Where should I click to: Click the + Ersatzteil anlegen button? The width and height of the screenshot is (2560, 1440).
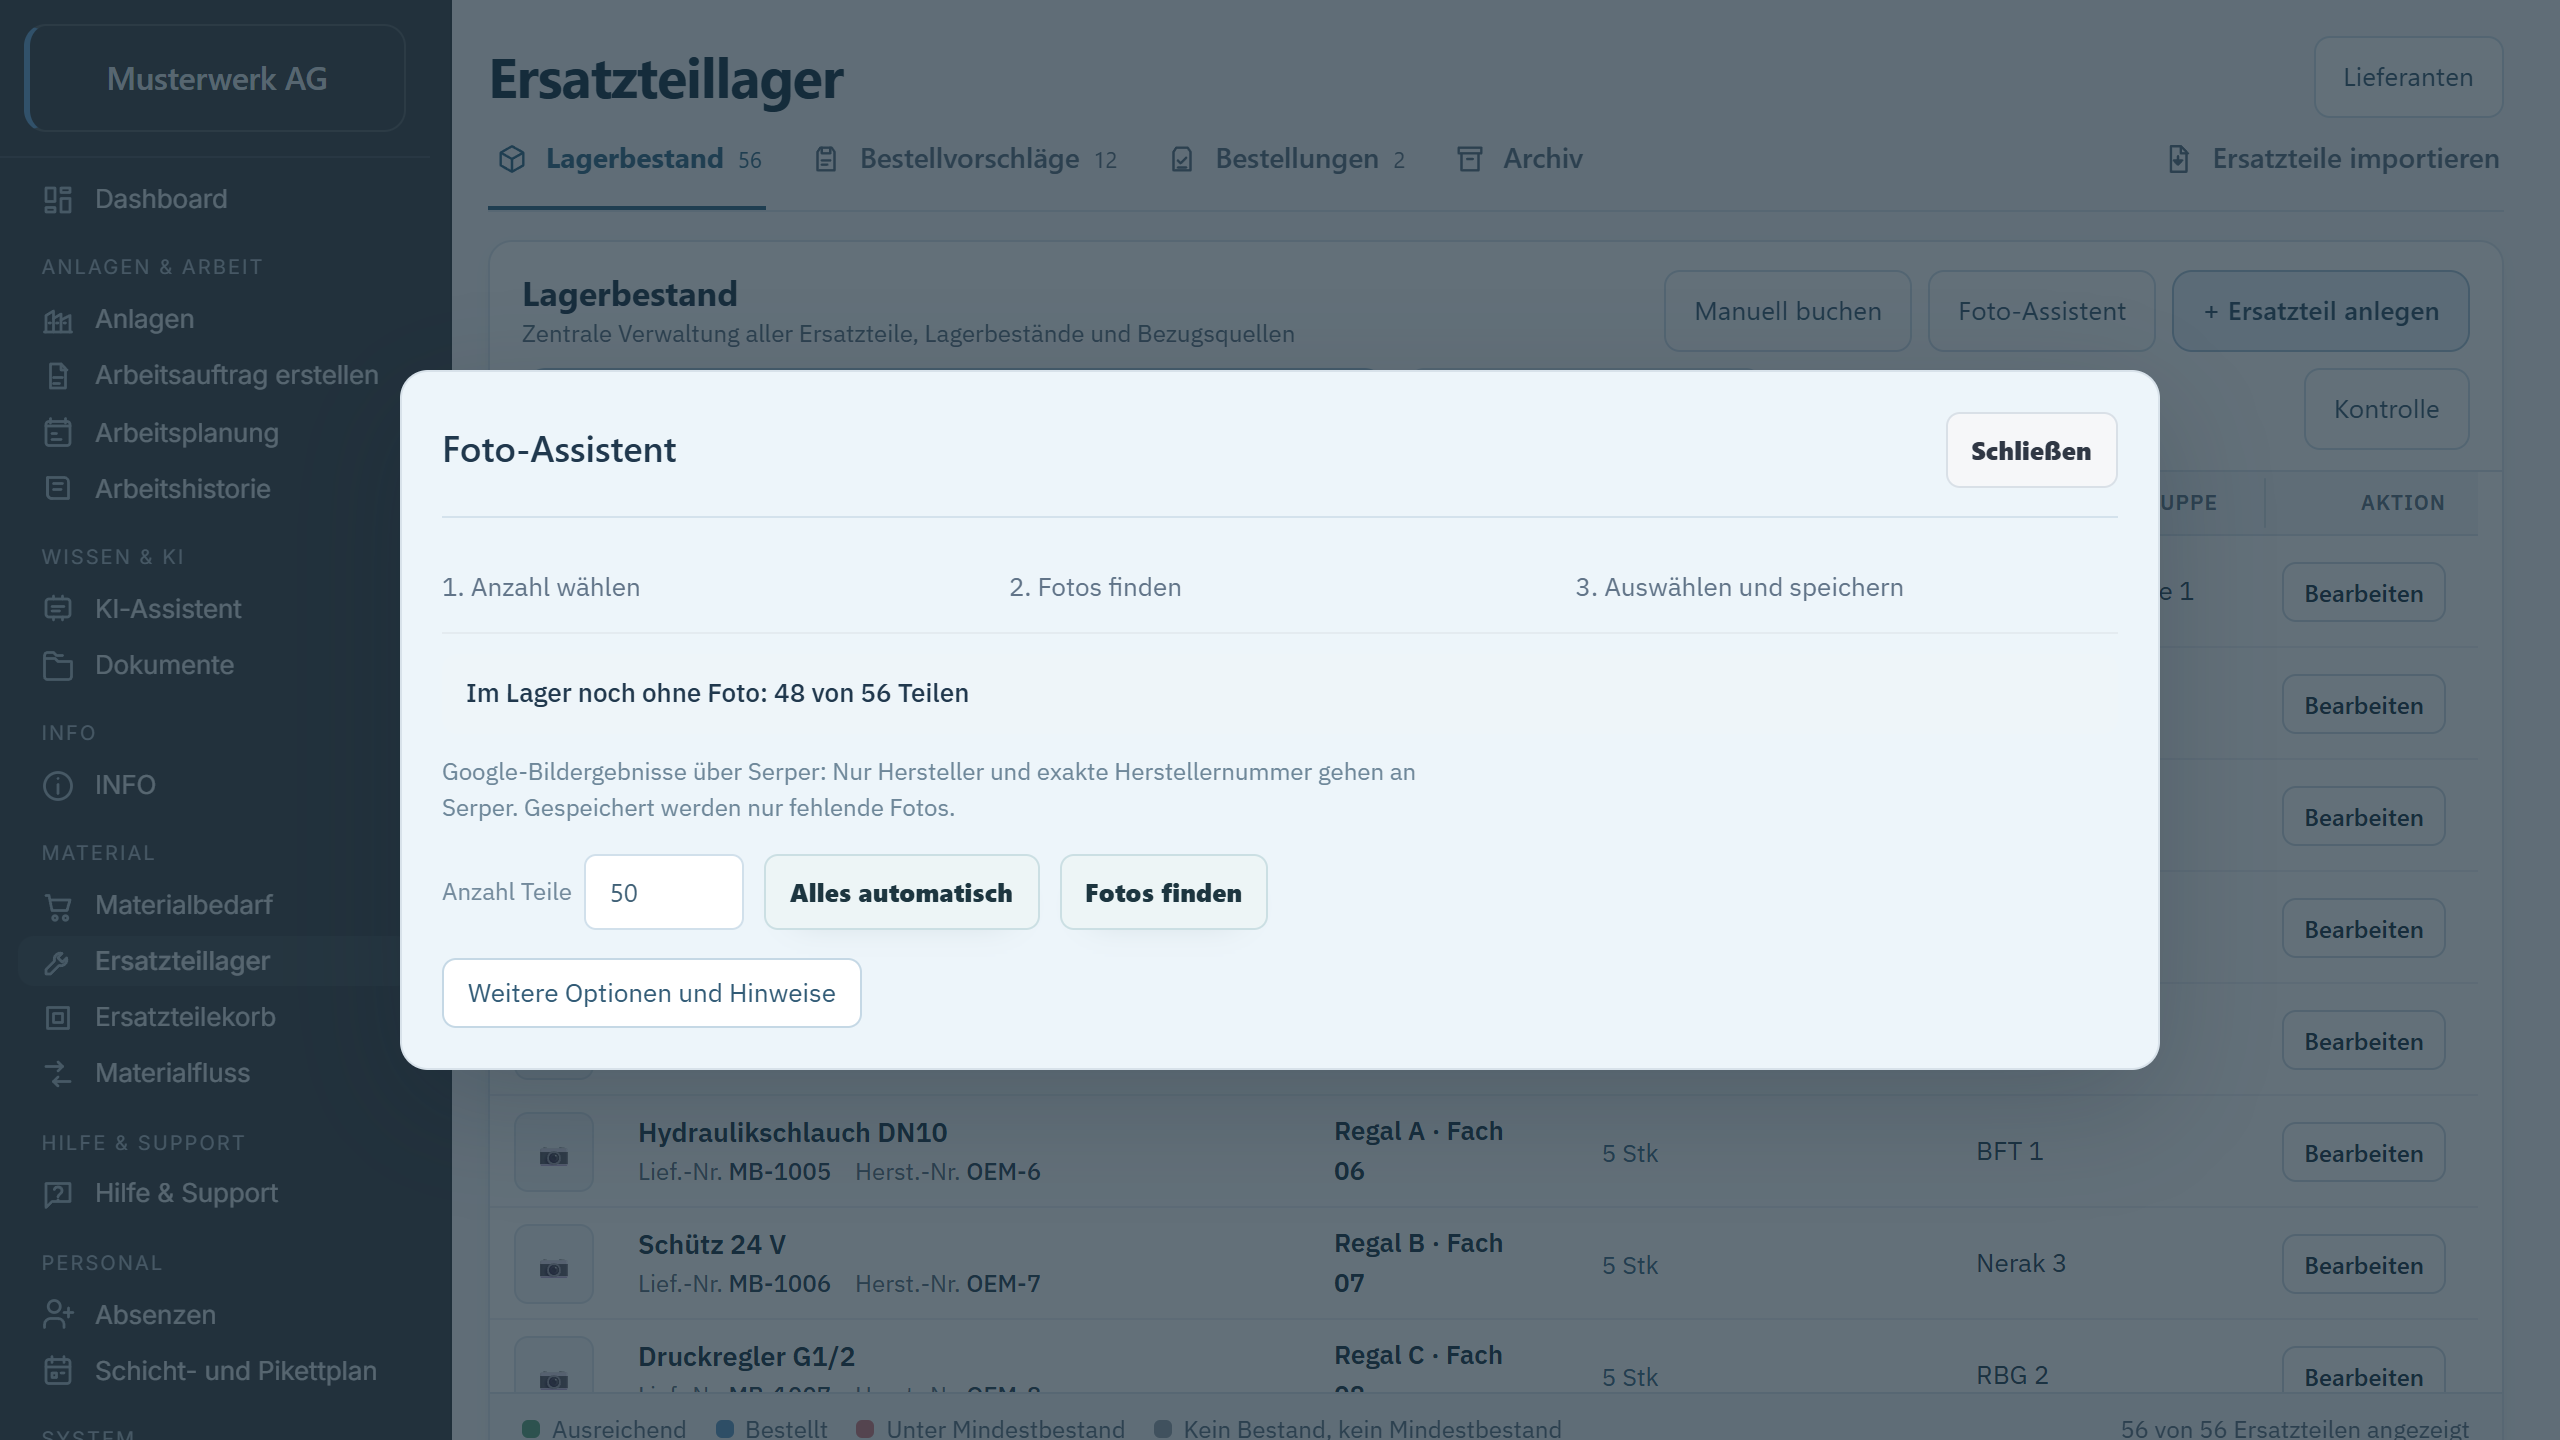tap(2321, 311)
